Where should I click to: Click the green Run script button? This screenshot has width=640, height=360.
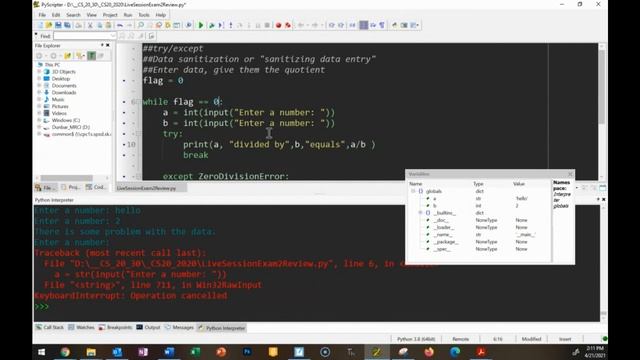click(x=201, y=25)
